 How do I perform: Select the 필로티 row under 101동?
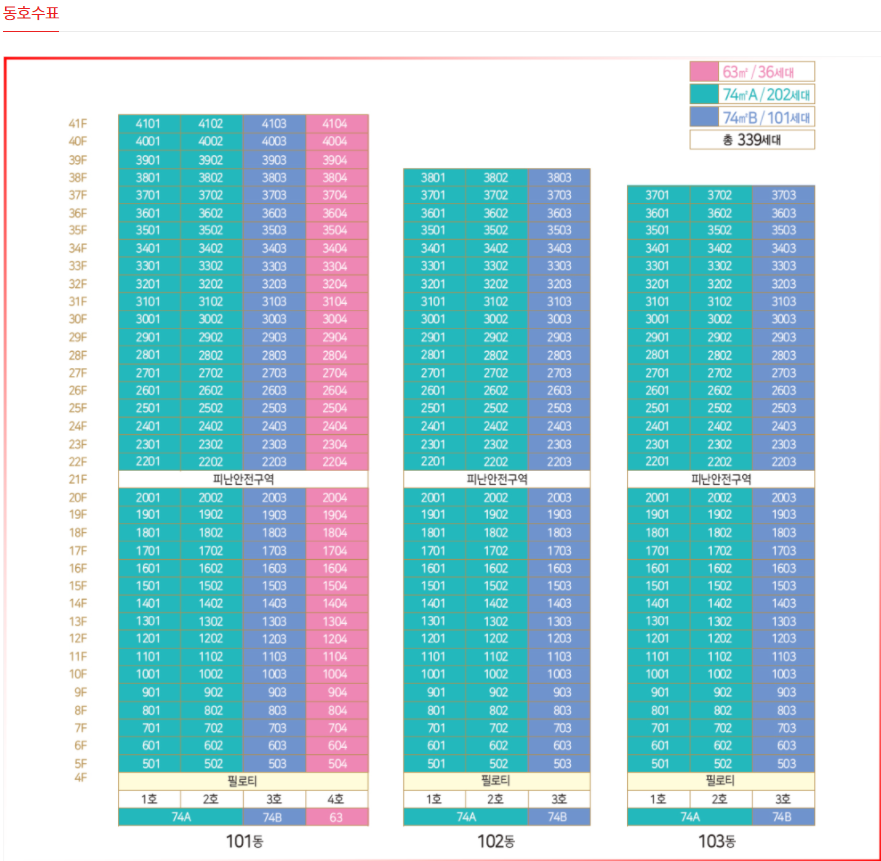point(243,781)
